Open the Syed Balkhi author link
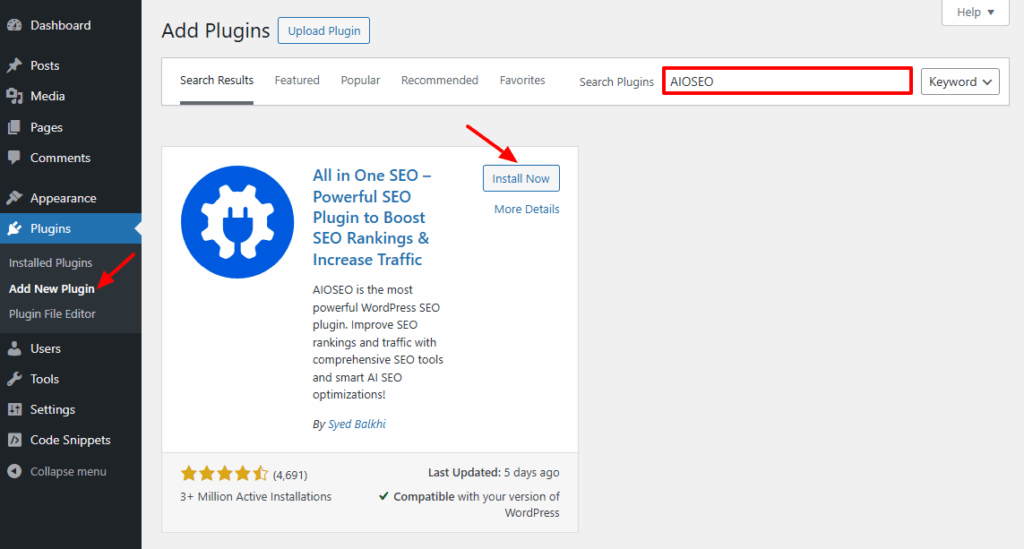 [357, 424]
